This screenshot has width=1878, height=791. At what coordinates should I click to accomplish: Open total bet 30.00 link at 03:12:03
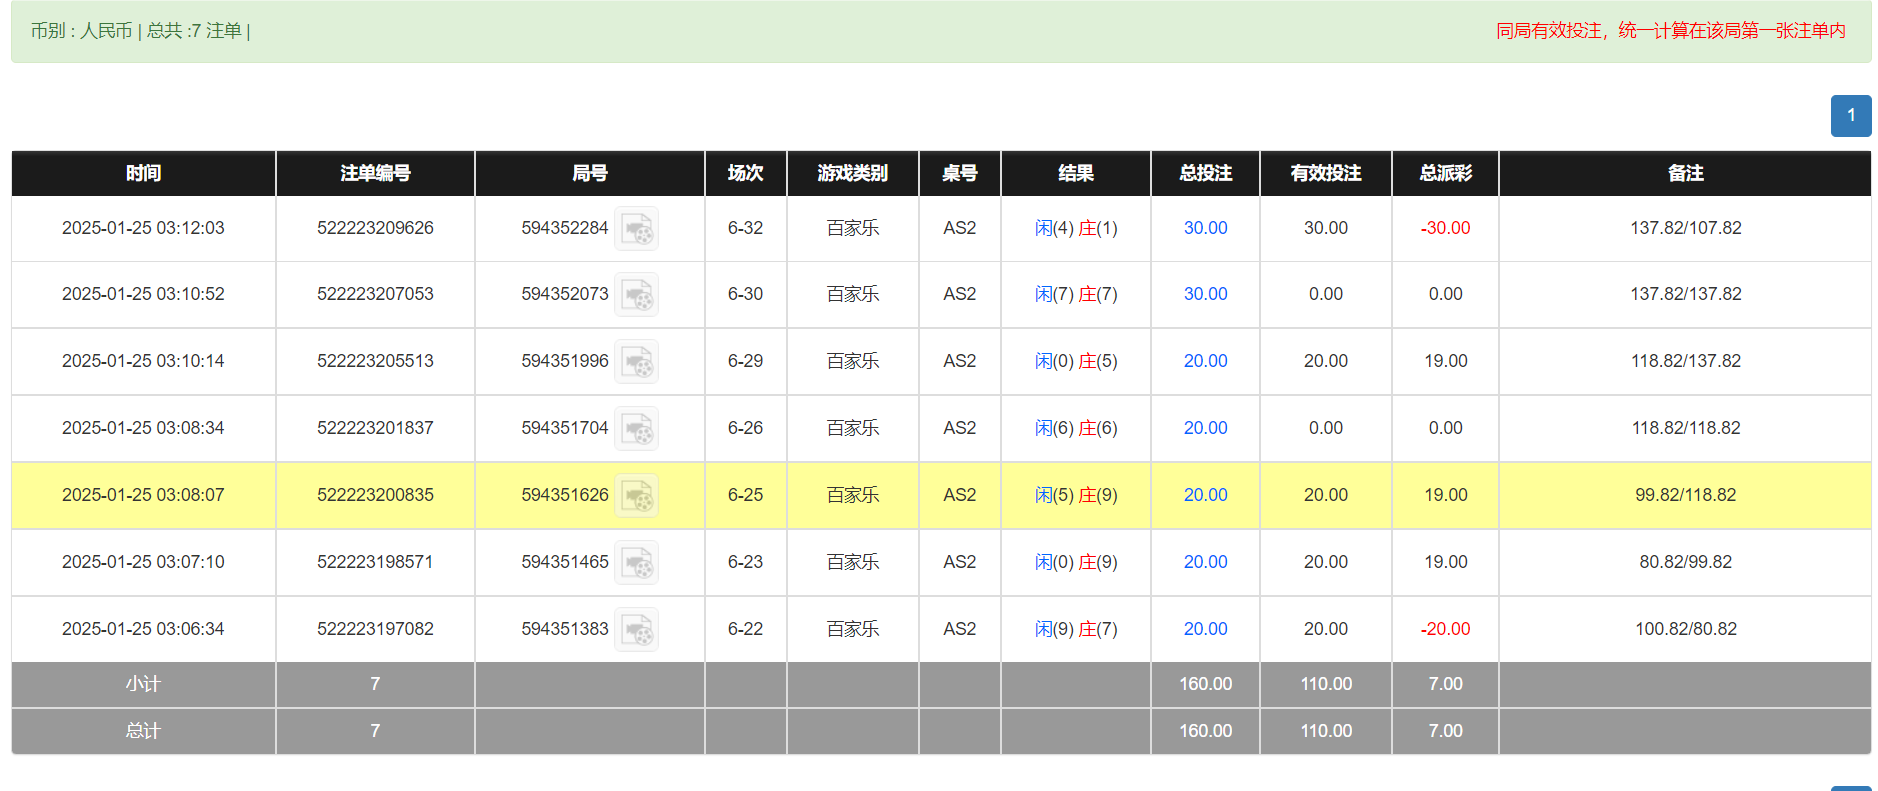(x=1205, y=228)
